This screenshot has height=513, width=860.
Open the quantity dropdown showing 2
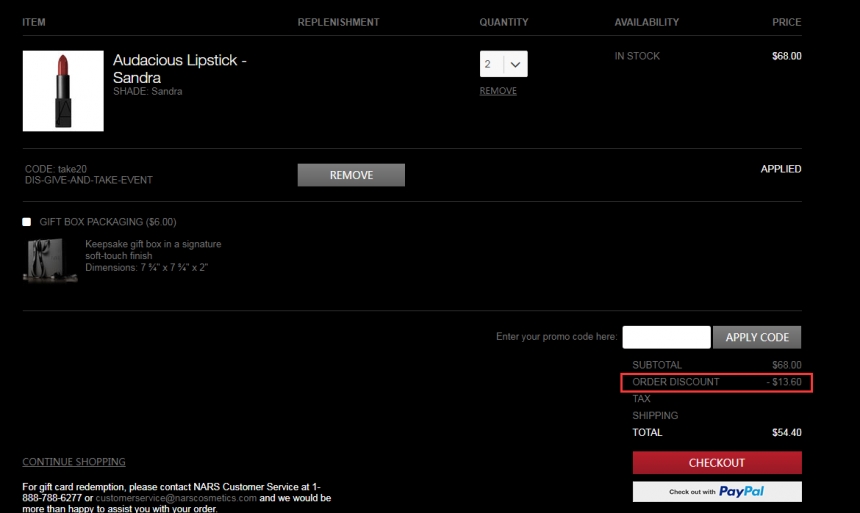[503, 64]
